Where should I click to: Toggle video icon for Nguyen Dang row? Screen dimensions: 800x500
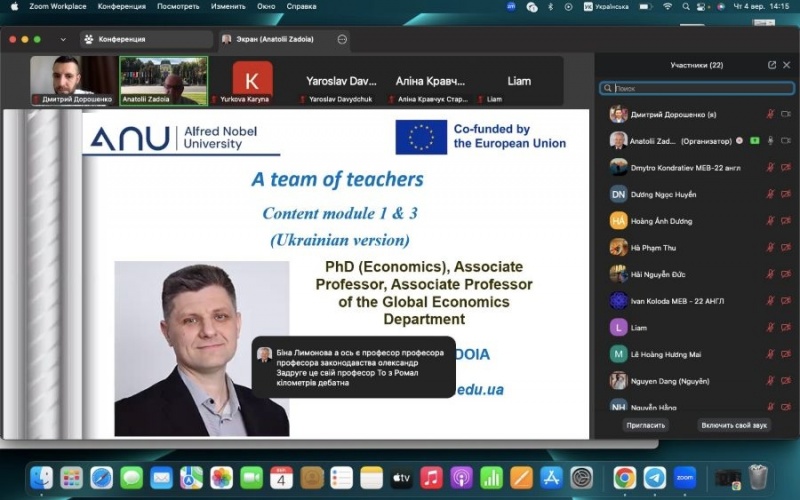(786, 381)
